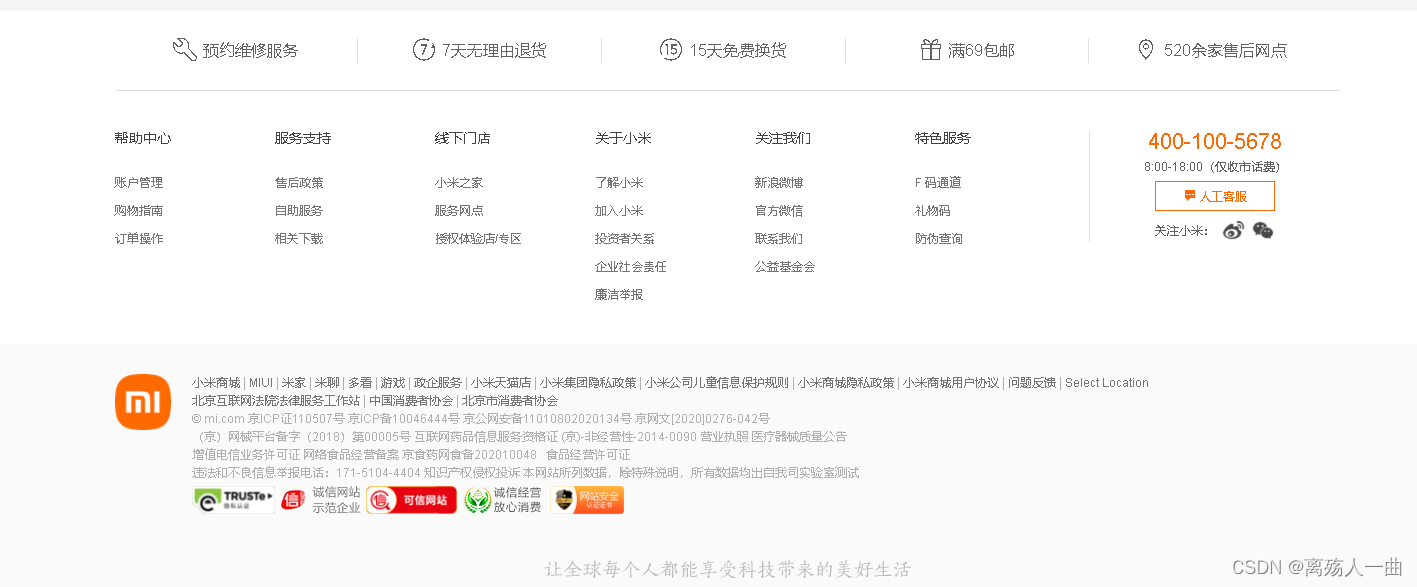Open the 诚信经营放心消费 badge
This screenshot has width=1417, height=587.
click(503, 500)
